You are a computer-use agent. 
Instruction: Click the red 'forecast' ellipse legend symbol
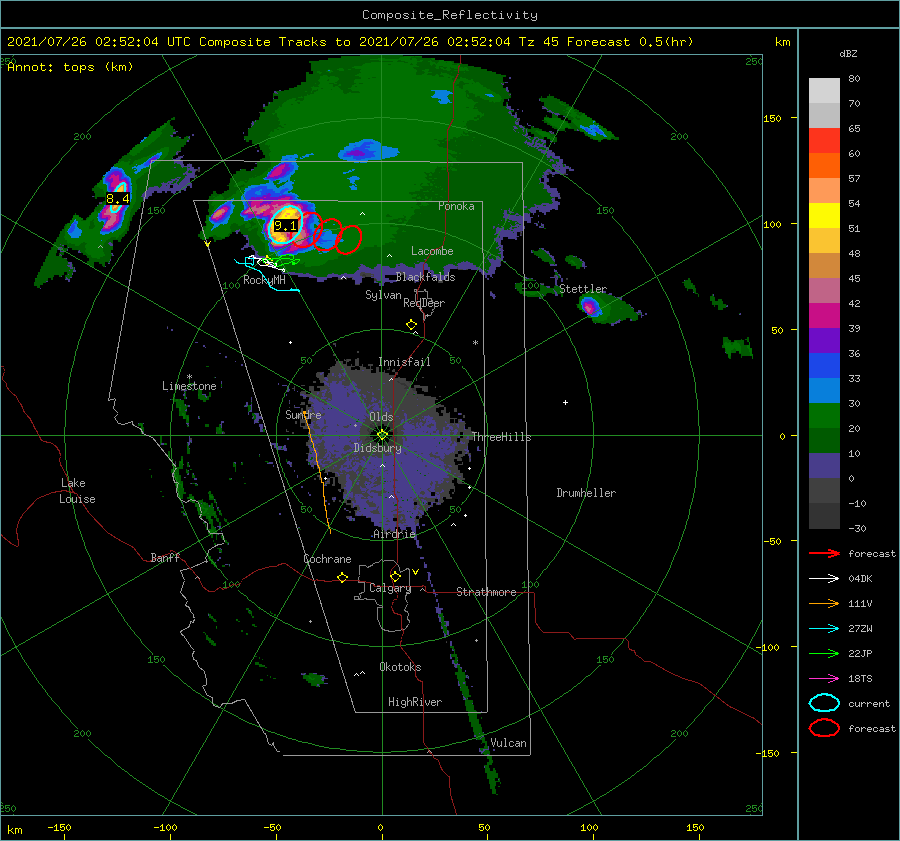click(824, 728)
